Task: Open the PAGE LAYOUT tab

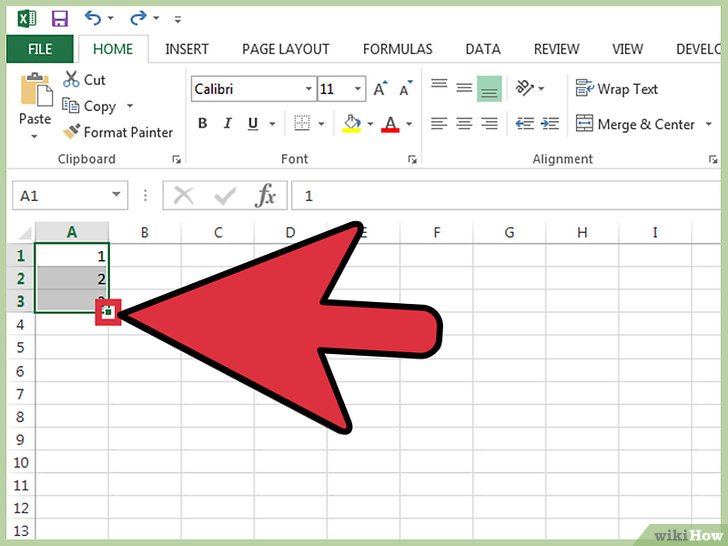Action: click(x=286, y=49)
